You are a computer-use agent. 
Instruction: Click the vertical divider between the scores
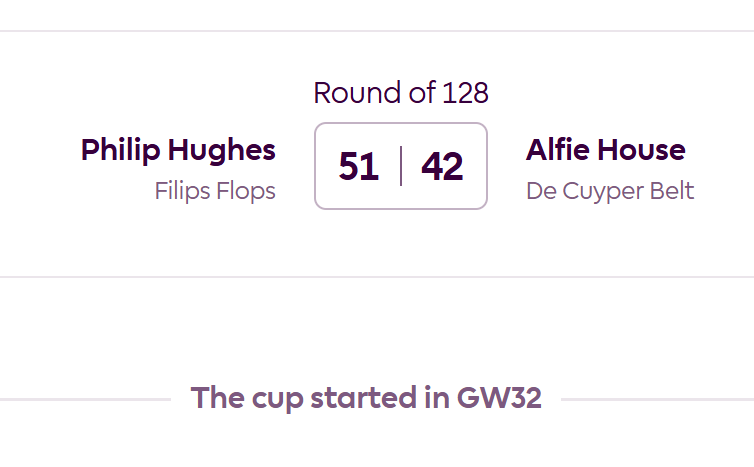pyautogui.click(x=401, y=166)
